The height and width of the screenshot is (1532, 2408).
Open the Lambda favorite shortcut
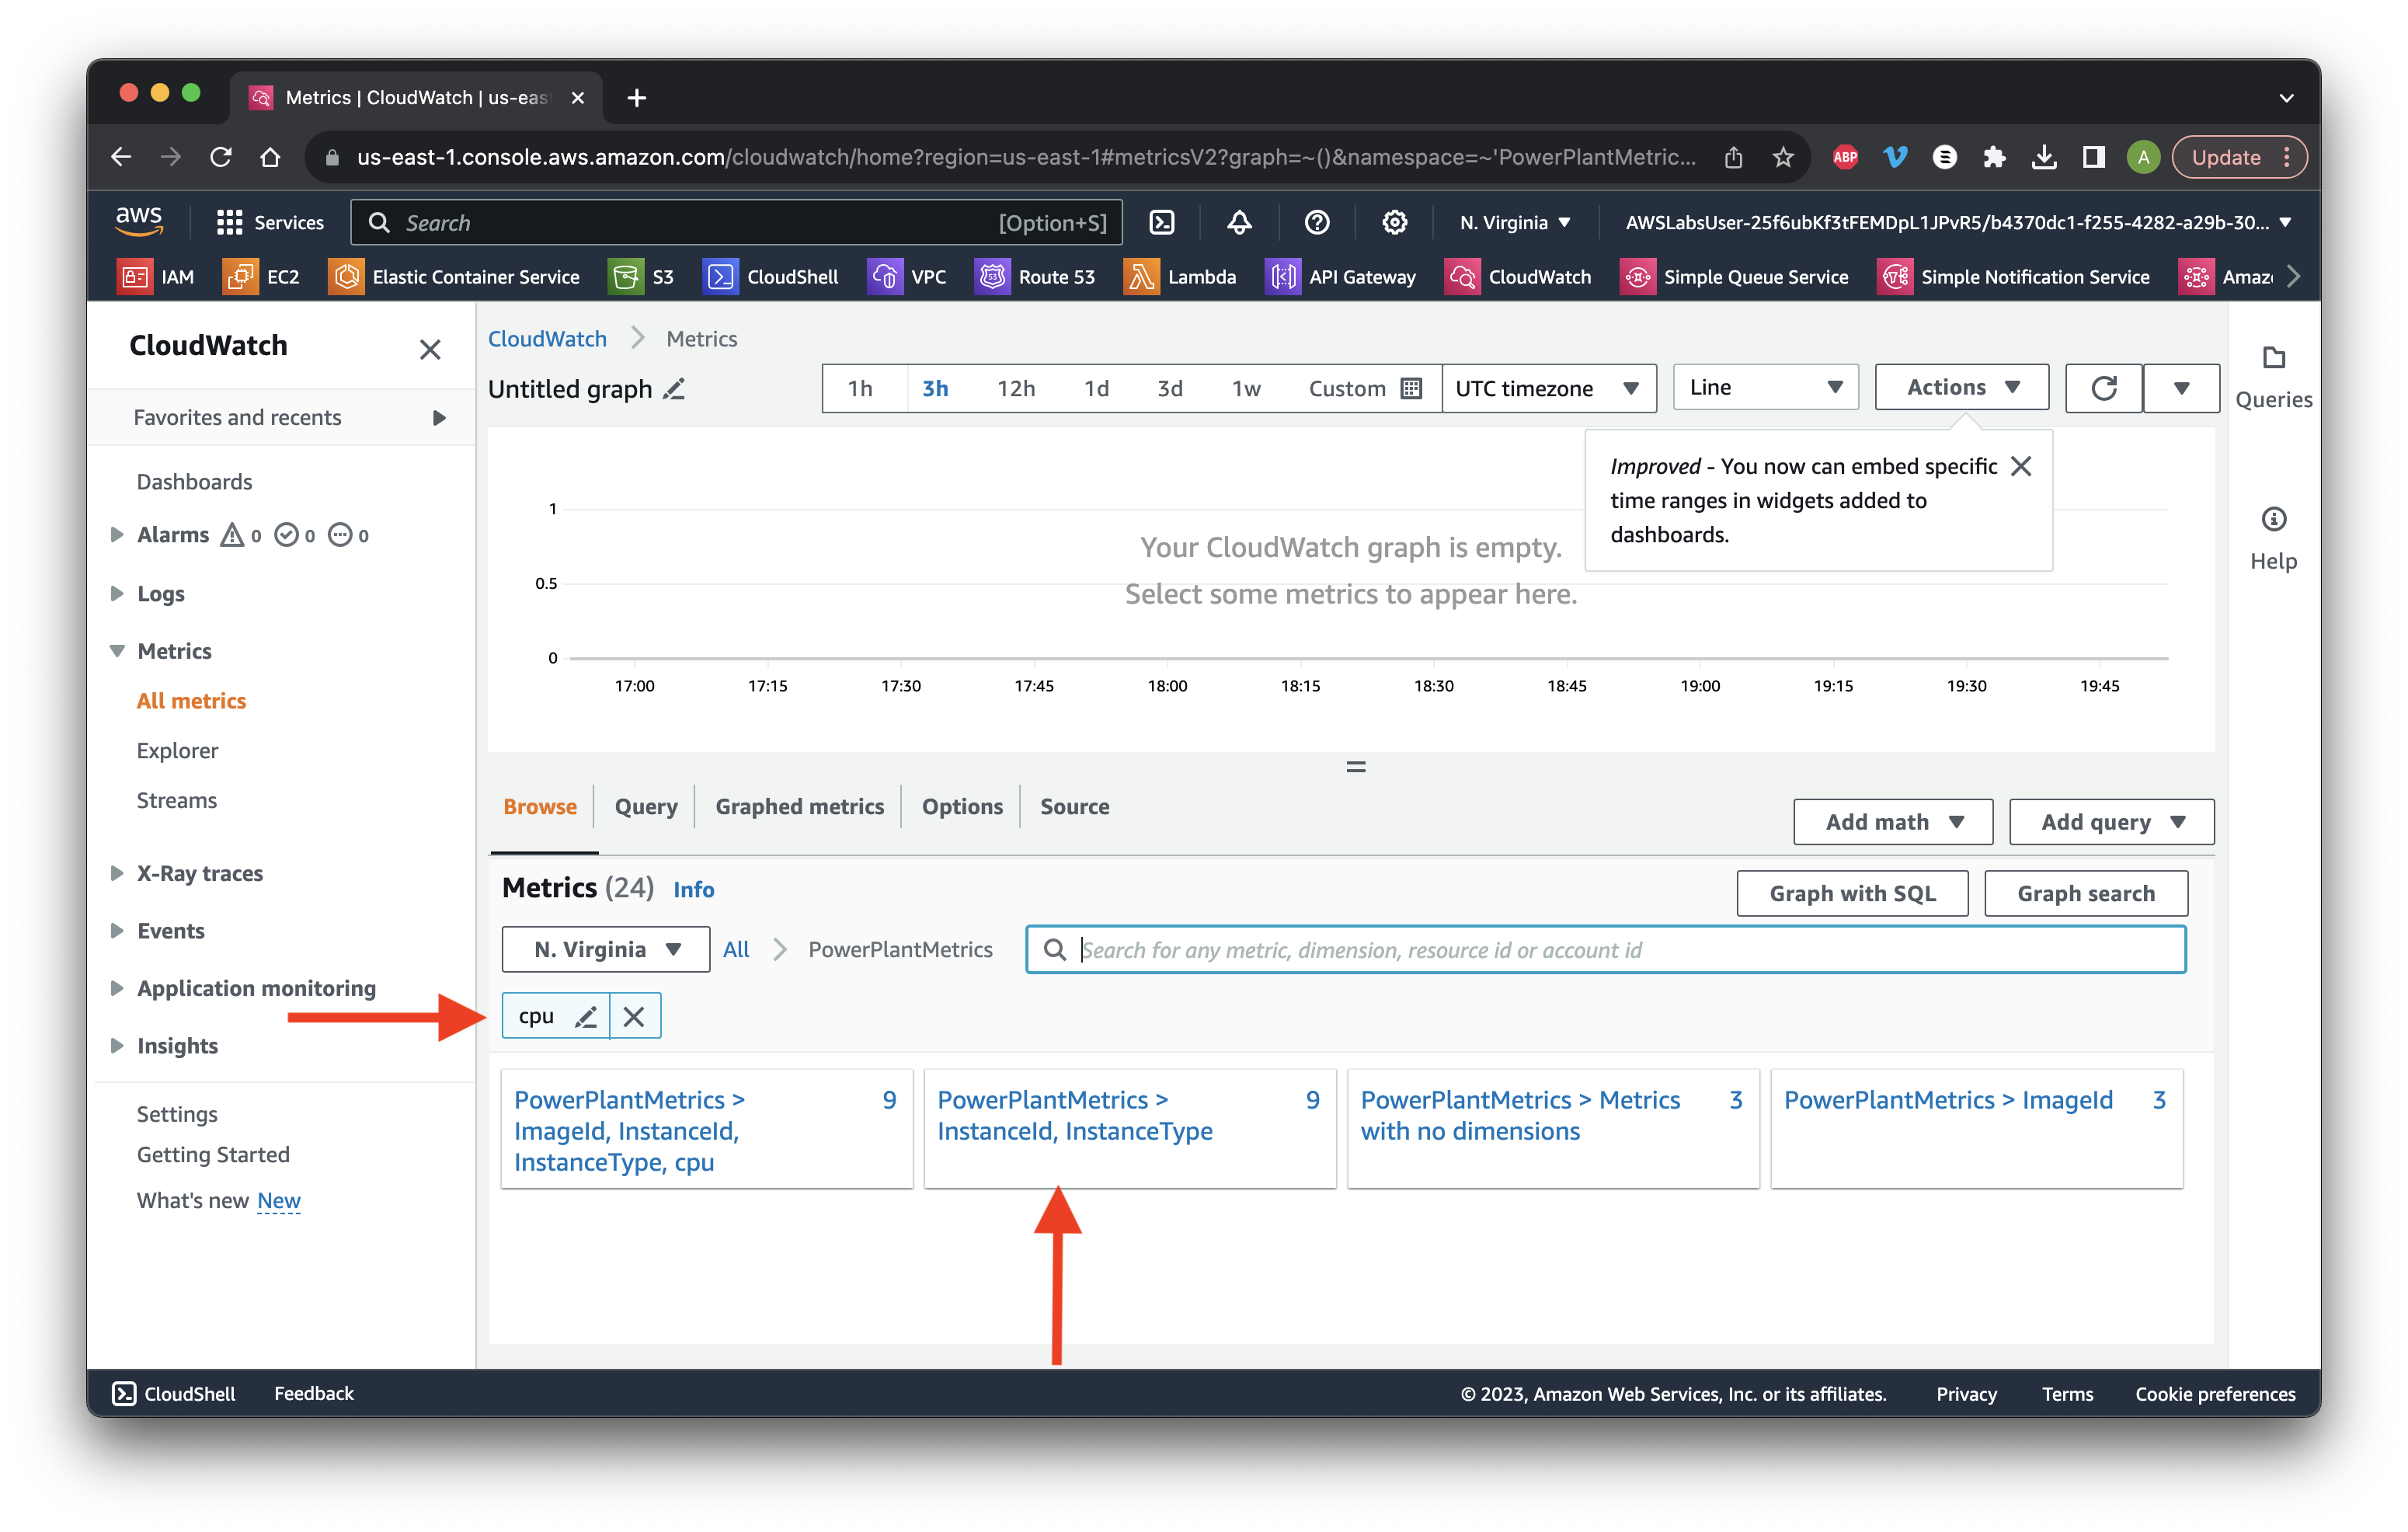pos(1181,277)
